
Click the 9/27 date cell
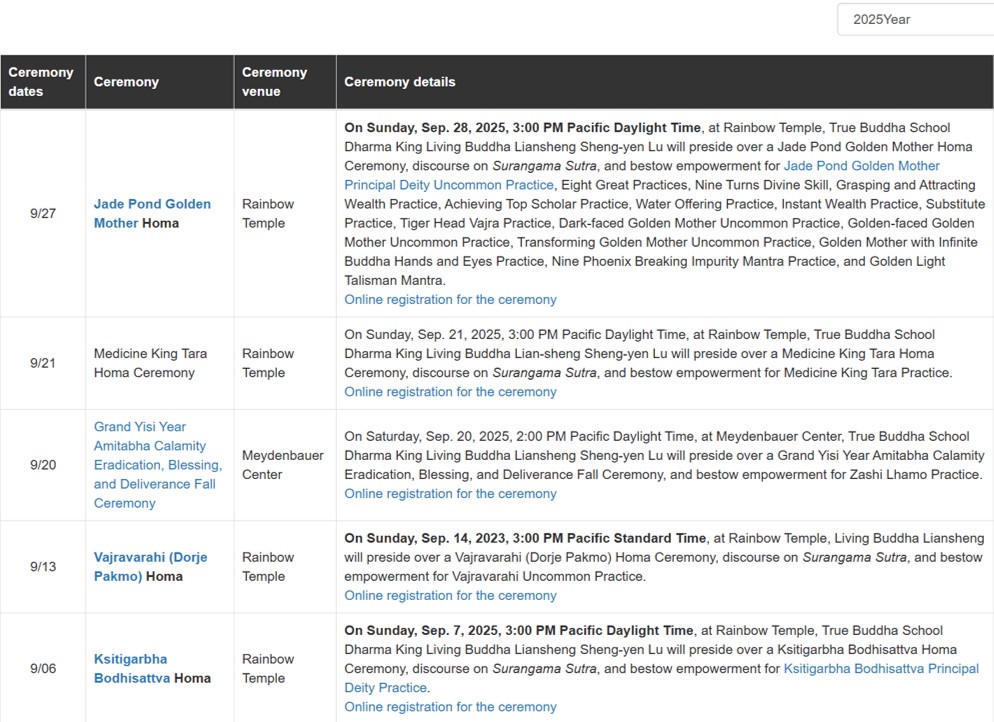[x=43, y=213]
